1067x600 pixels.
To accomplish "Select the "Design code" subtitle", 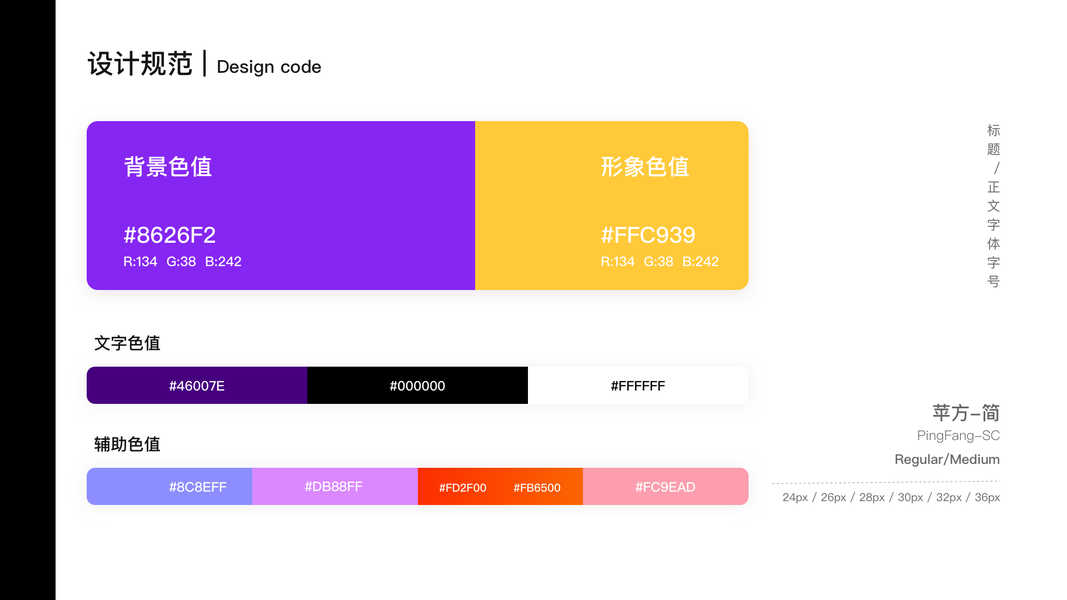I will point(269,67).
